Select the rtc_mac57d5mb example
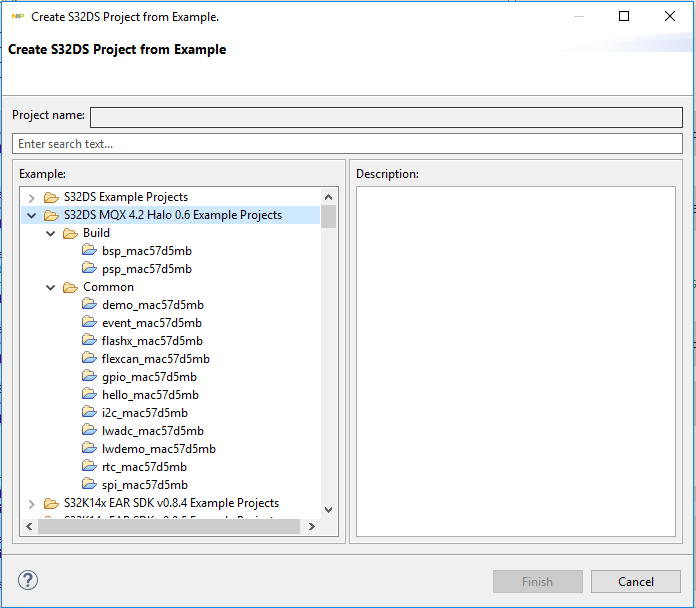The image size is (696, 608). point(144,467)
